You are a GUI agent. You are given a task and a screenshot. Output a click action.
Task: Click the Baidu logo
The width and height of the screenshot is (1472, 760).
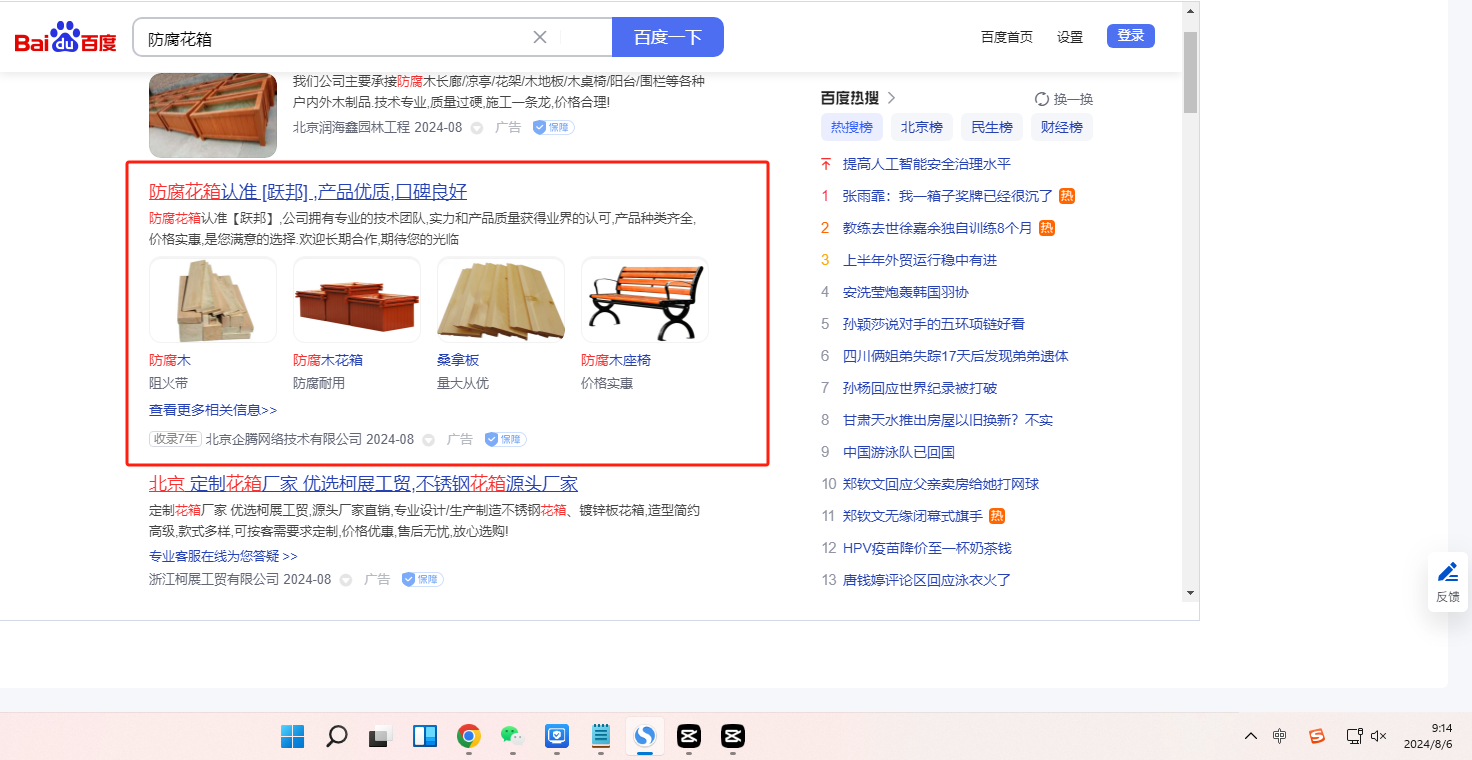coord(66,38)
